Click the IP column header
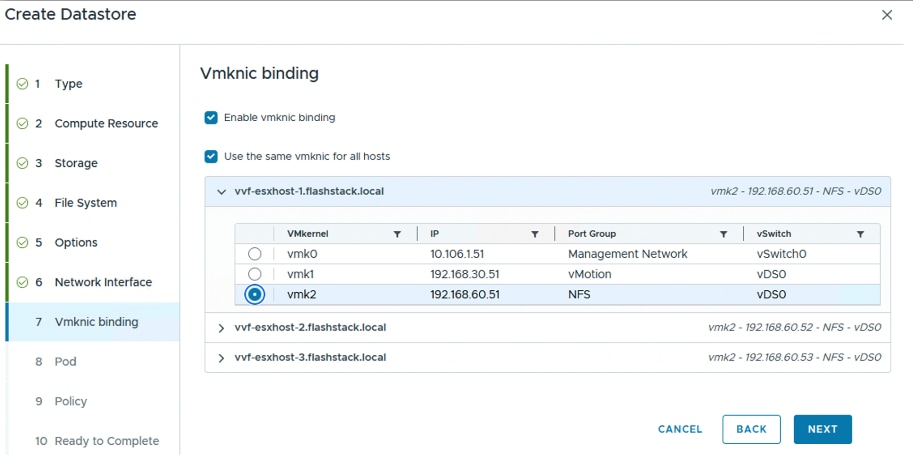This screenshot has height=467, width=913. coord(434,234)
